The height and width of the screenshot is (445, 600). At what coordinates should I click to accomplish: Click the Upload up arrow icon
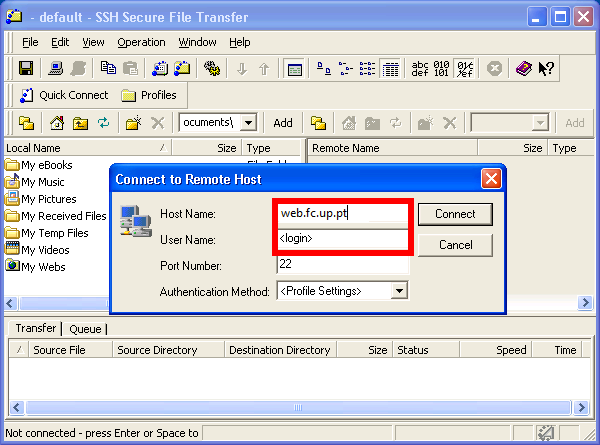[264, 69]
